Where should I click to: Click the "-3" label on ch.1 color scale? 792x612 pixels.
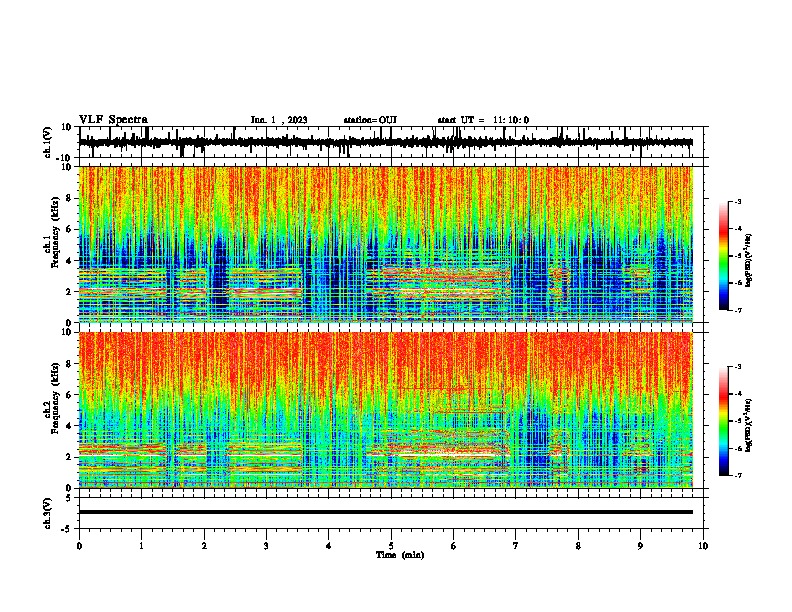(x=737, y=201)
